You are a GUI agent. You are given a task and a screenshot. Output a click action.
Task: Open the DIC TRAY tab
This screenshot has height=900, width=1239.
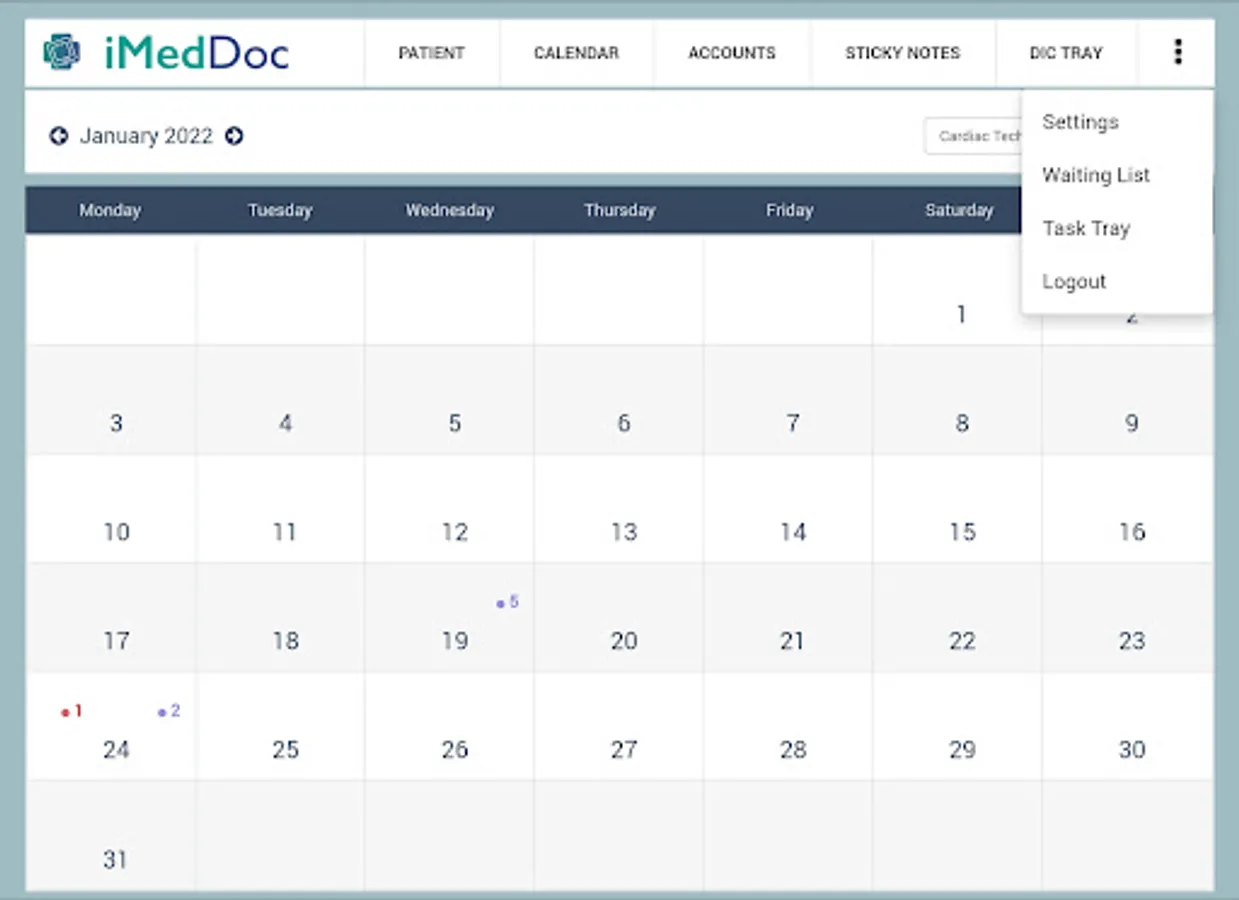[1066, 53]
